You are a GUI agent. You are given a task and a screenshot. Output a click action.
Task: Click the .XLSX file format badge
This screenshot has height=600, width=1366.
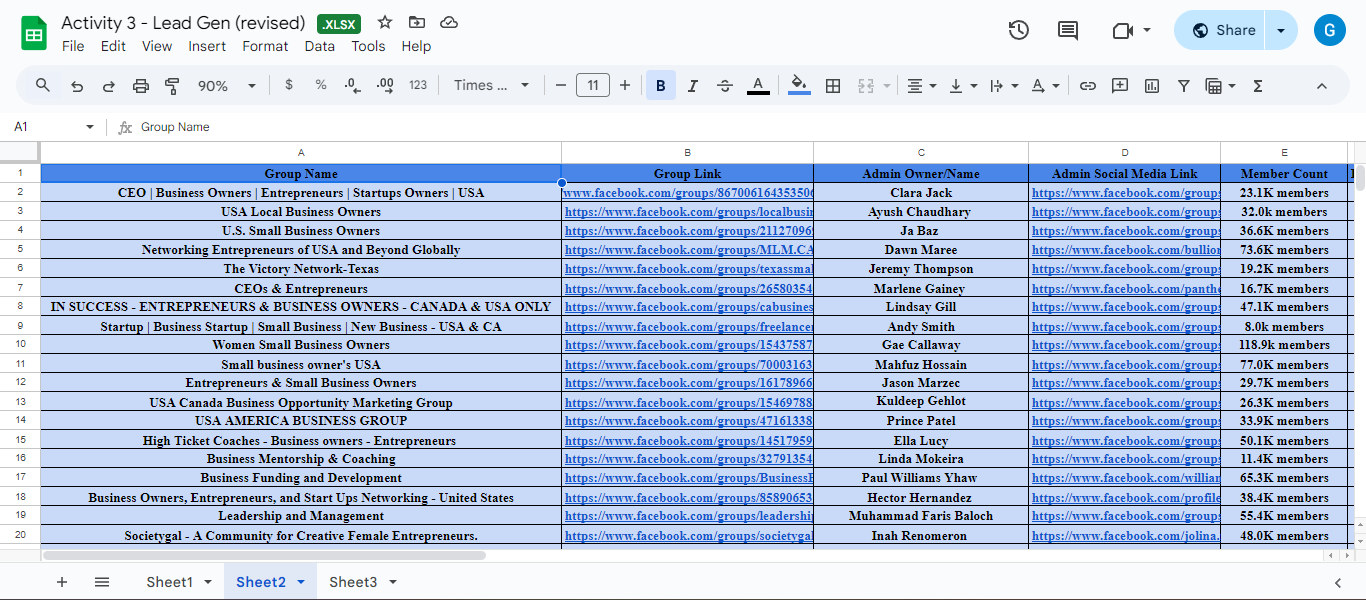pyautogui.click(x=339, y=24)
